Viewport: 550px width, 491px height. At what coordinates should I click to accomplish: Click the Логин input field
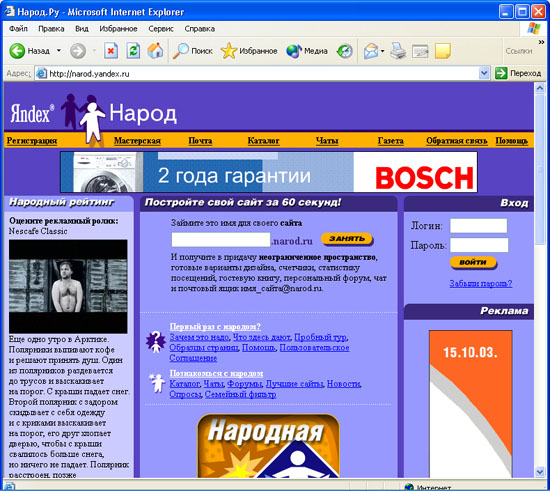click(478, 226)
